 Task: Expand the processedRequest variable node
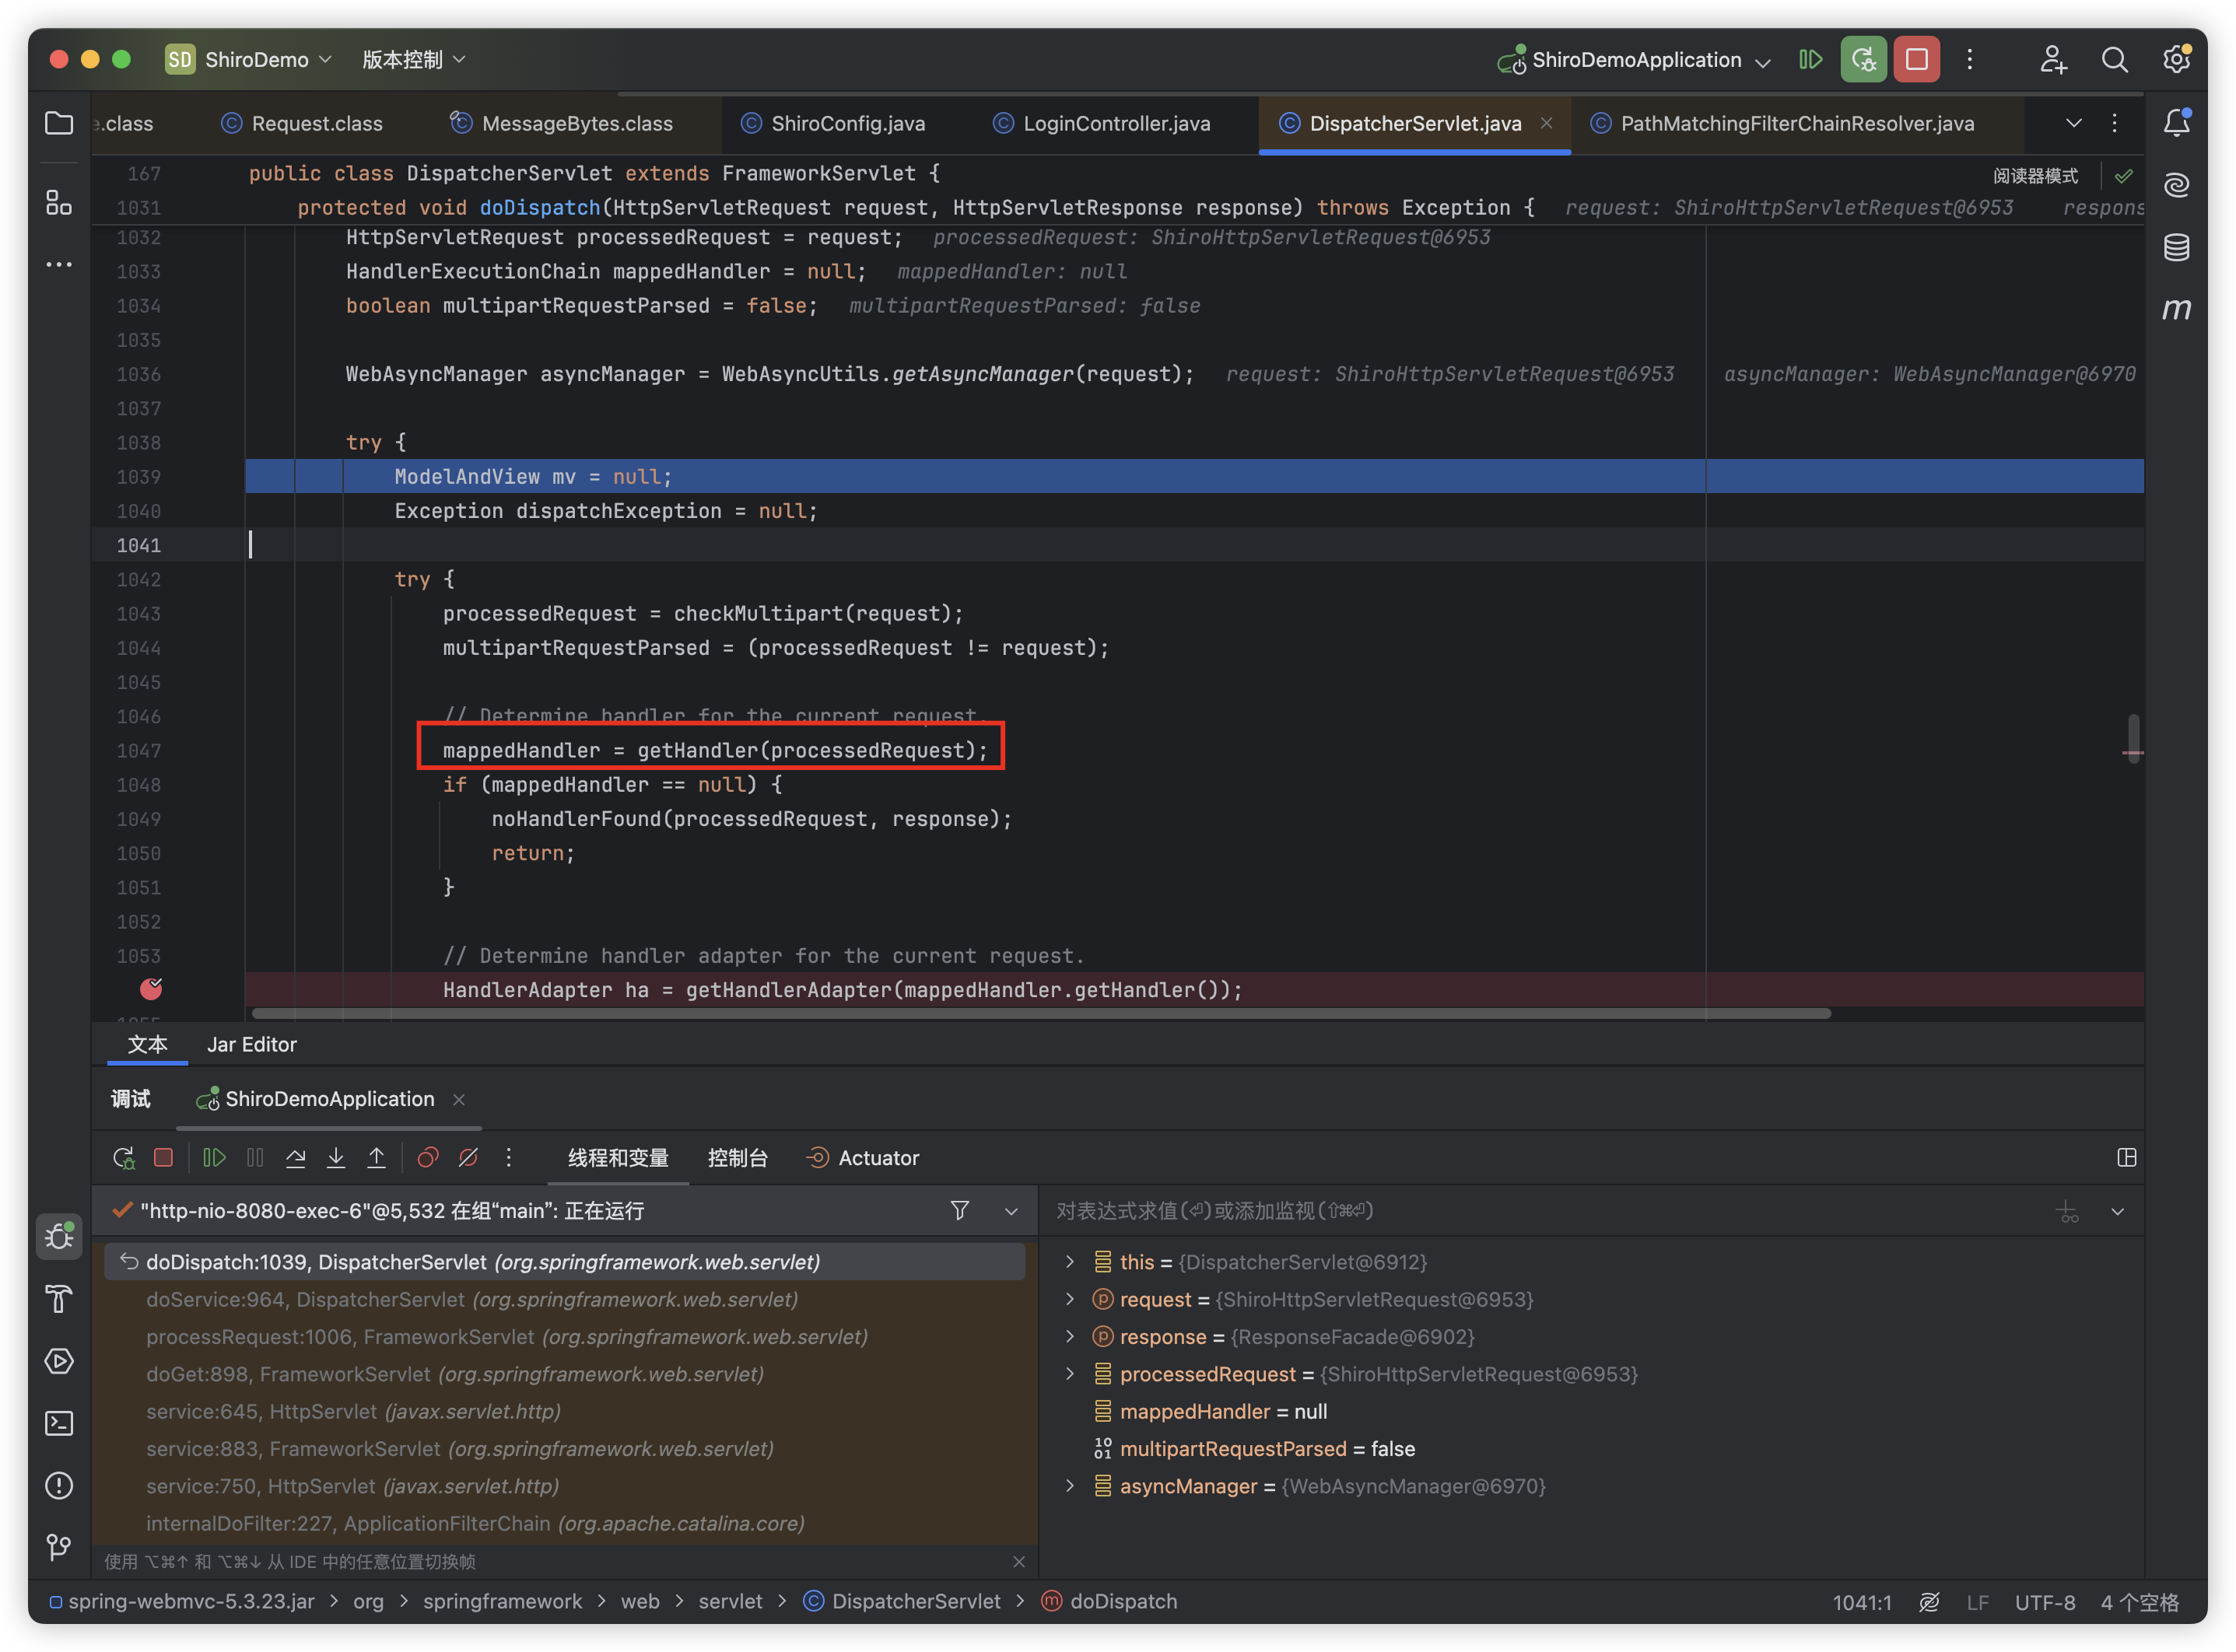tap(1069, 1373)
